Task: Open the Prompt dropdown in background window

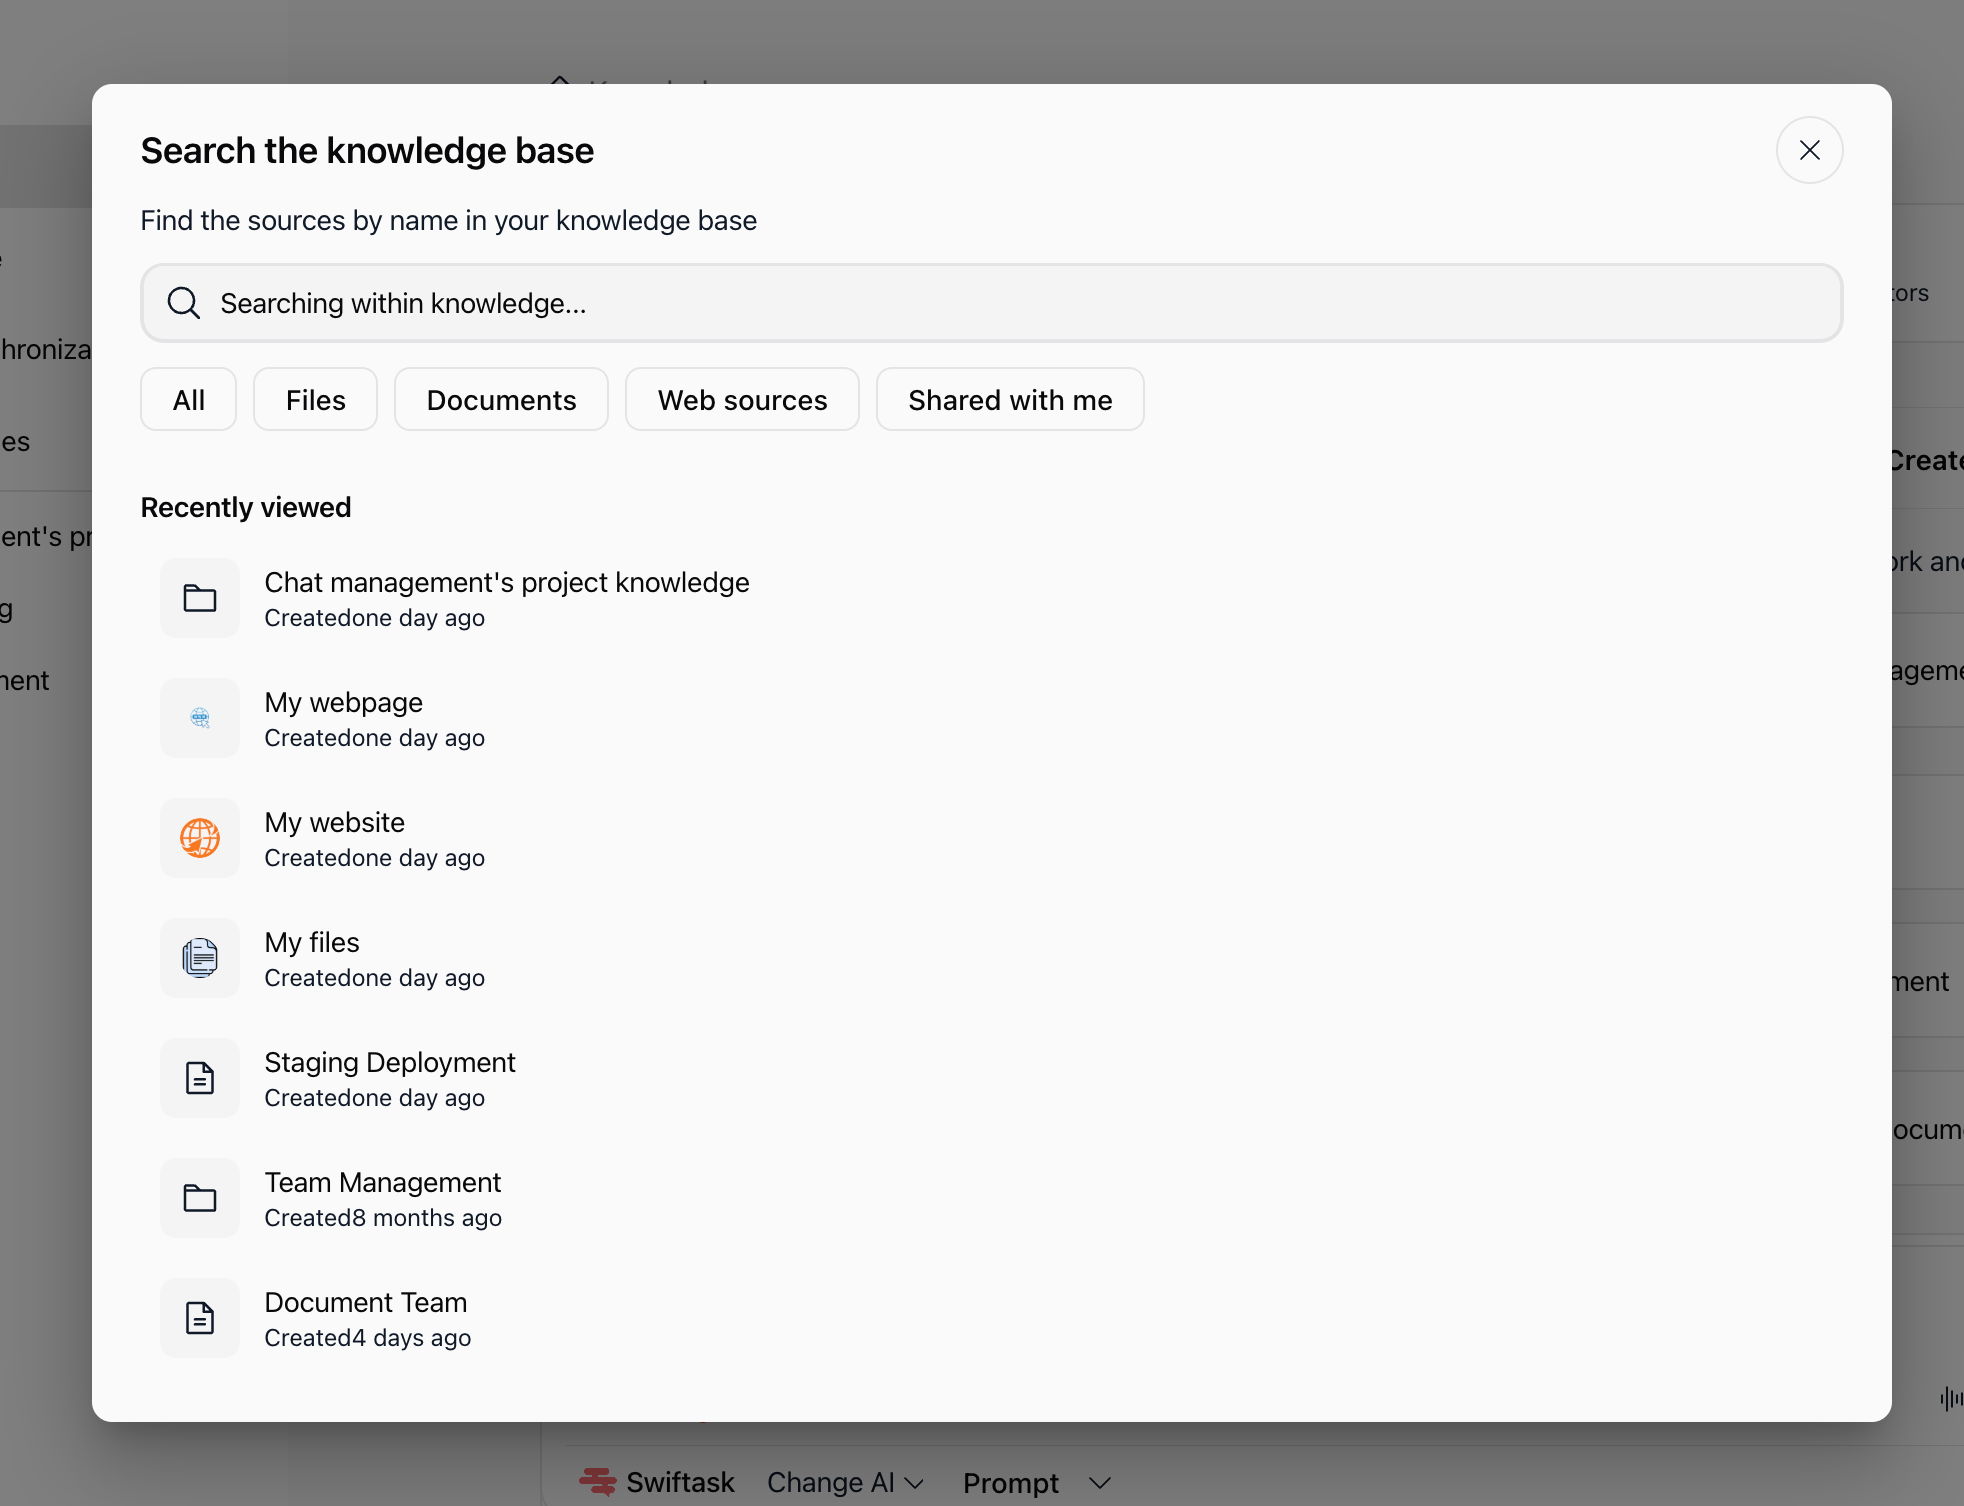Action: click(x=1037, y=1482)
